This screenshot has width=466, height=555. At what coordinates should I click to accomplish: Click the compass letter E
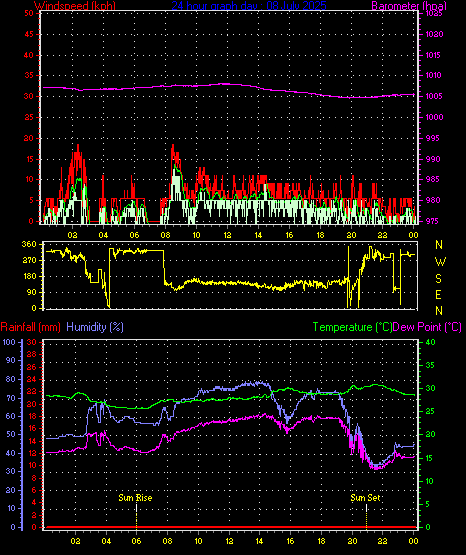439,295
